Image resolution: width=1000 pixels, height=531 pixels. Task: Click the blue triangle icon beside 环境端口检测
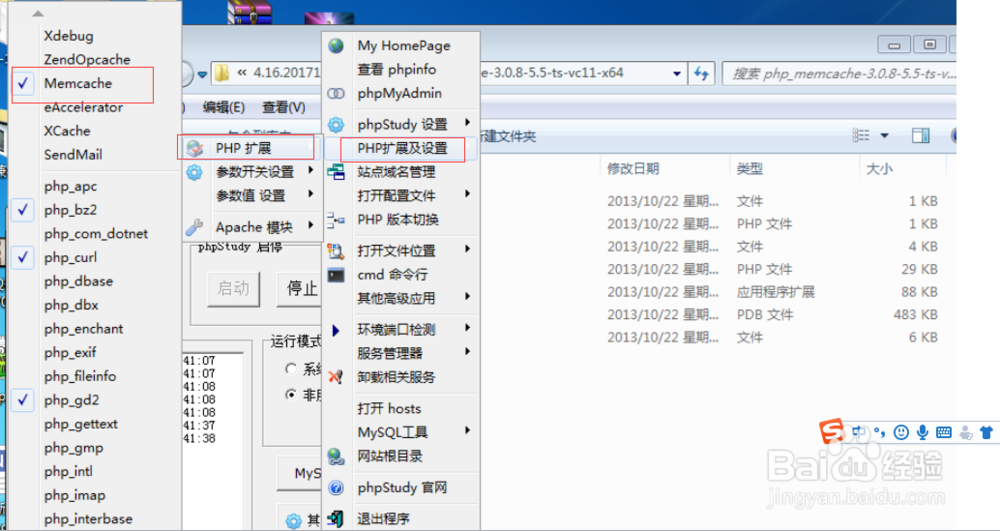(336, 330)
